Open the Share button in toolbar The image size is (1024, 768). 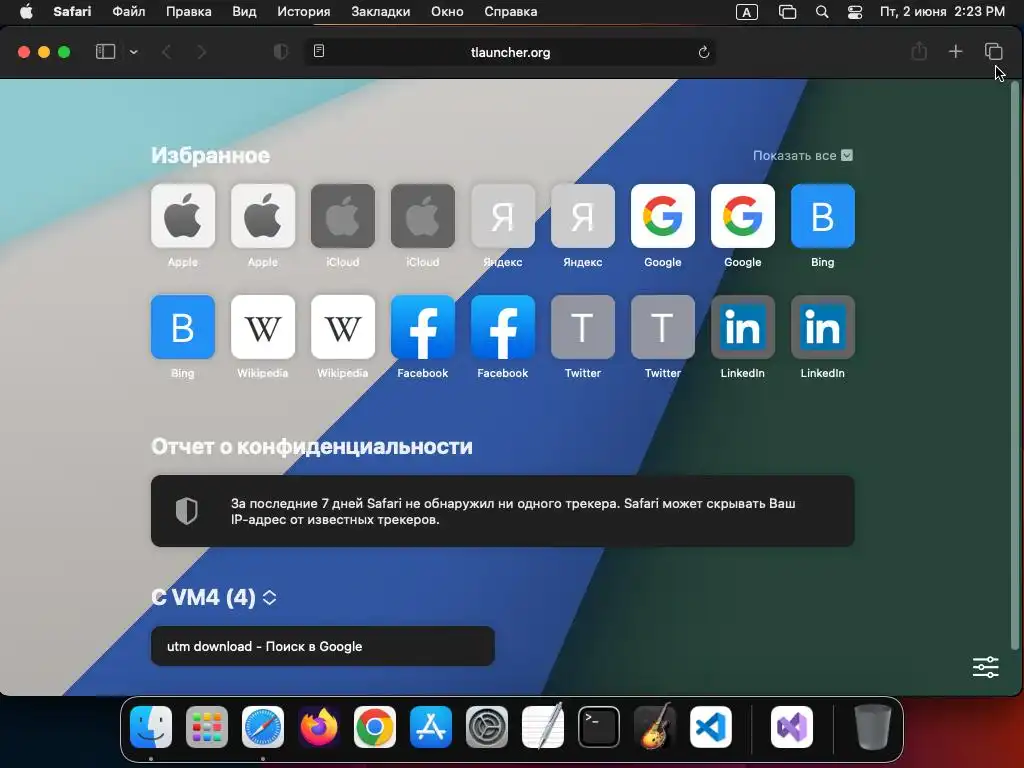pos(919,51)
